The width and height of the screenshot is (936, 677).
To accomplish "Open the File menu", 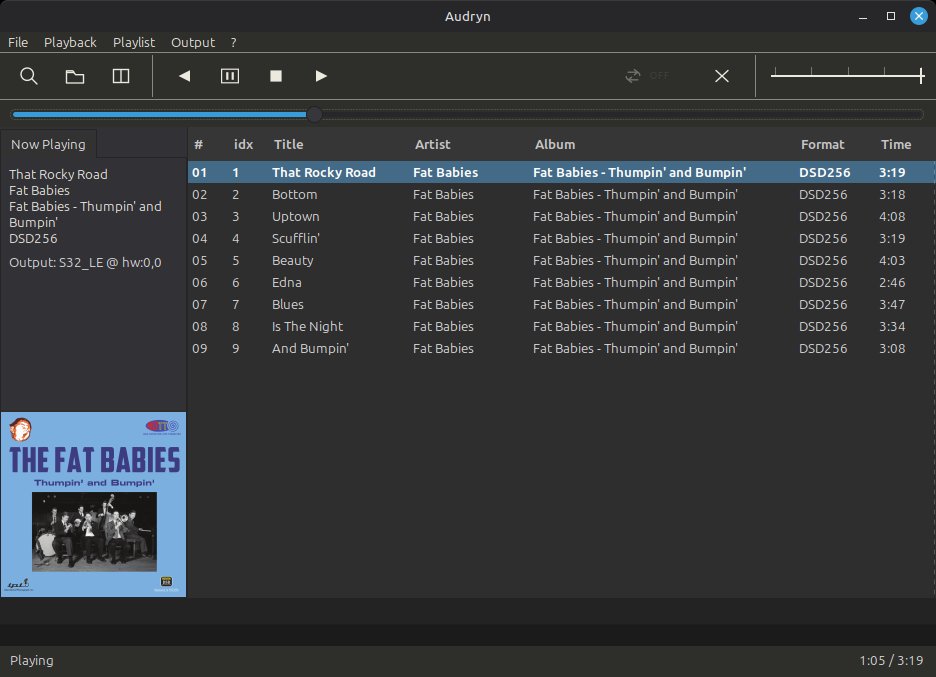I will pos(18,42).
